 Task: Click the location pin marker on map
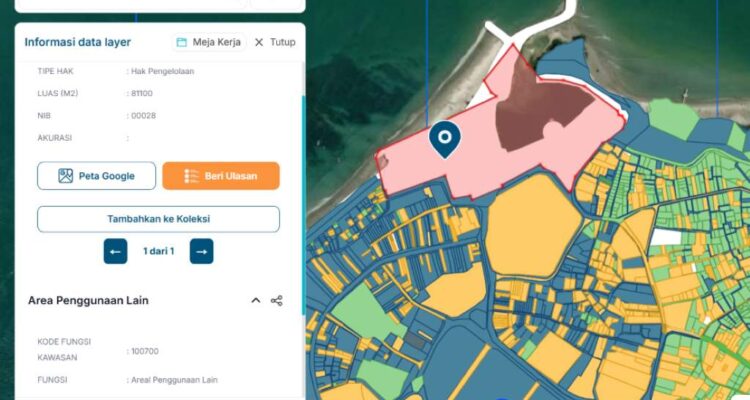[x=445, y=140]
